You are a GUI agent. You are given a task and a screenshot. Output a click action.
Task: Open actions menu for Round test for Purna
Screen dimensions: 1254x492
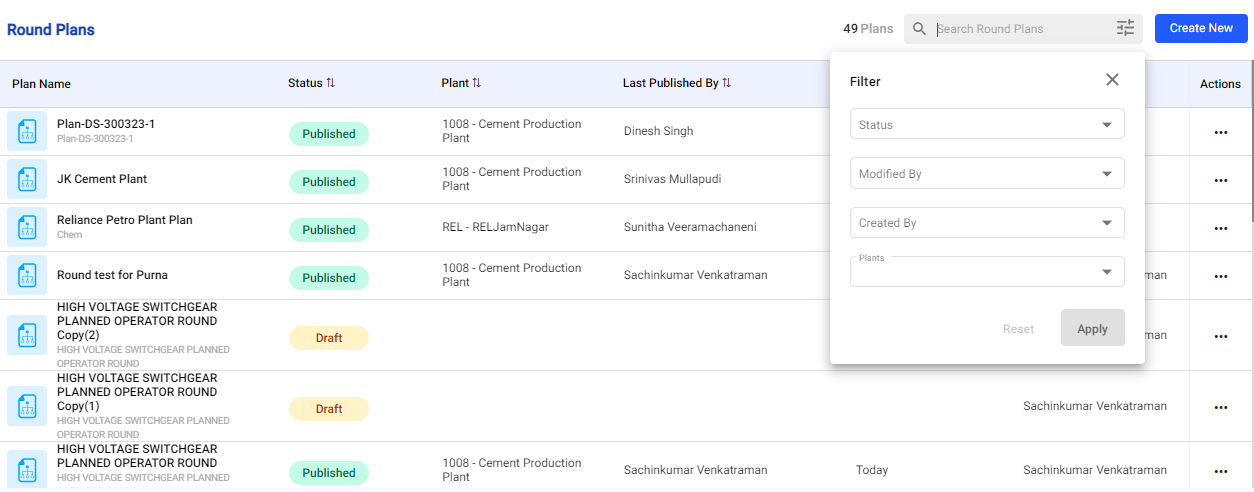pos(1220,277)
